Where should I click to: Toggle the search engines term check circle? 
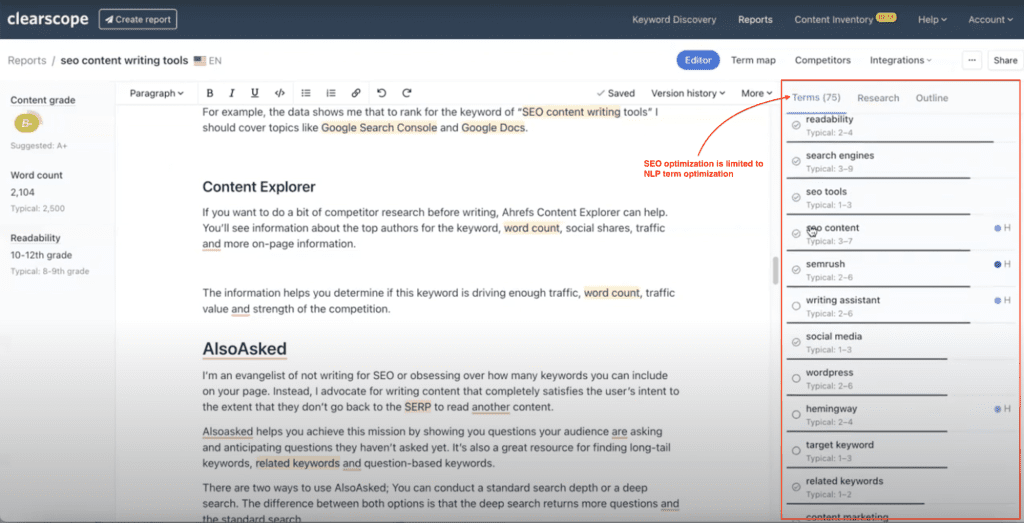click(795, 161)
